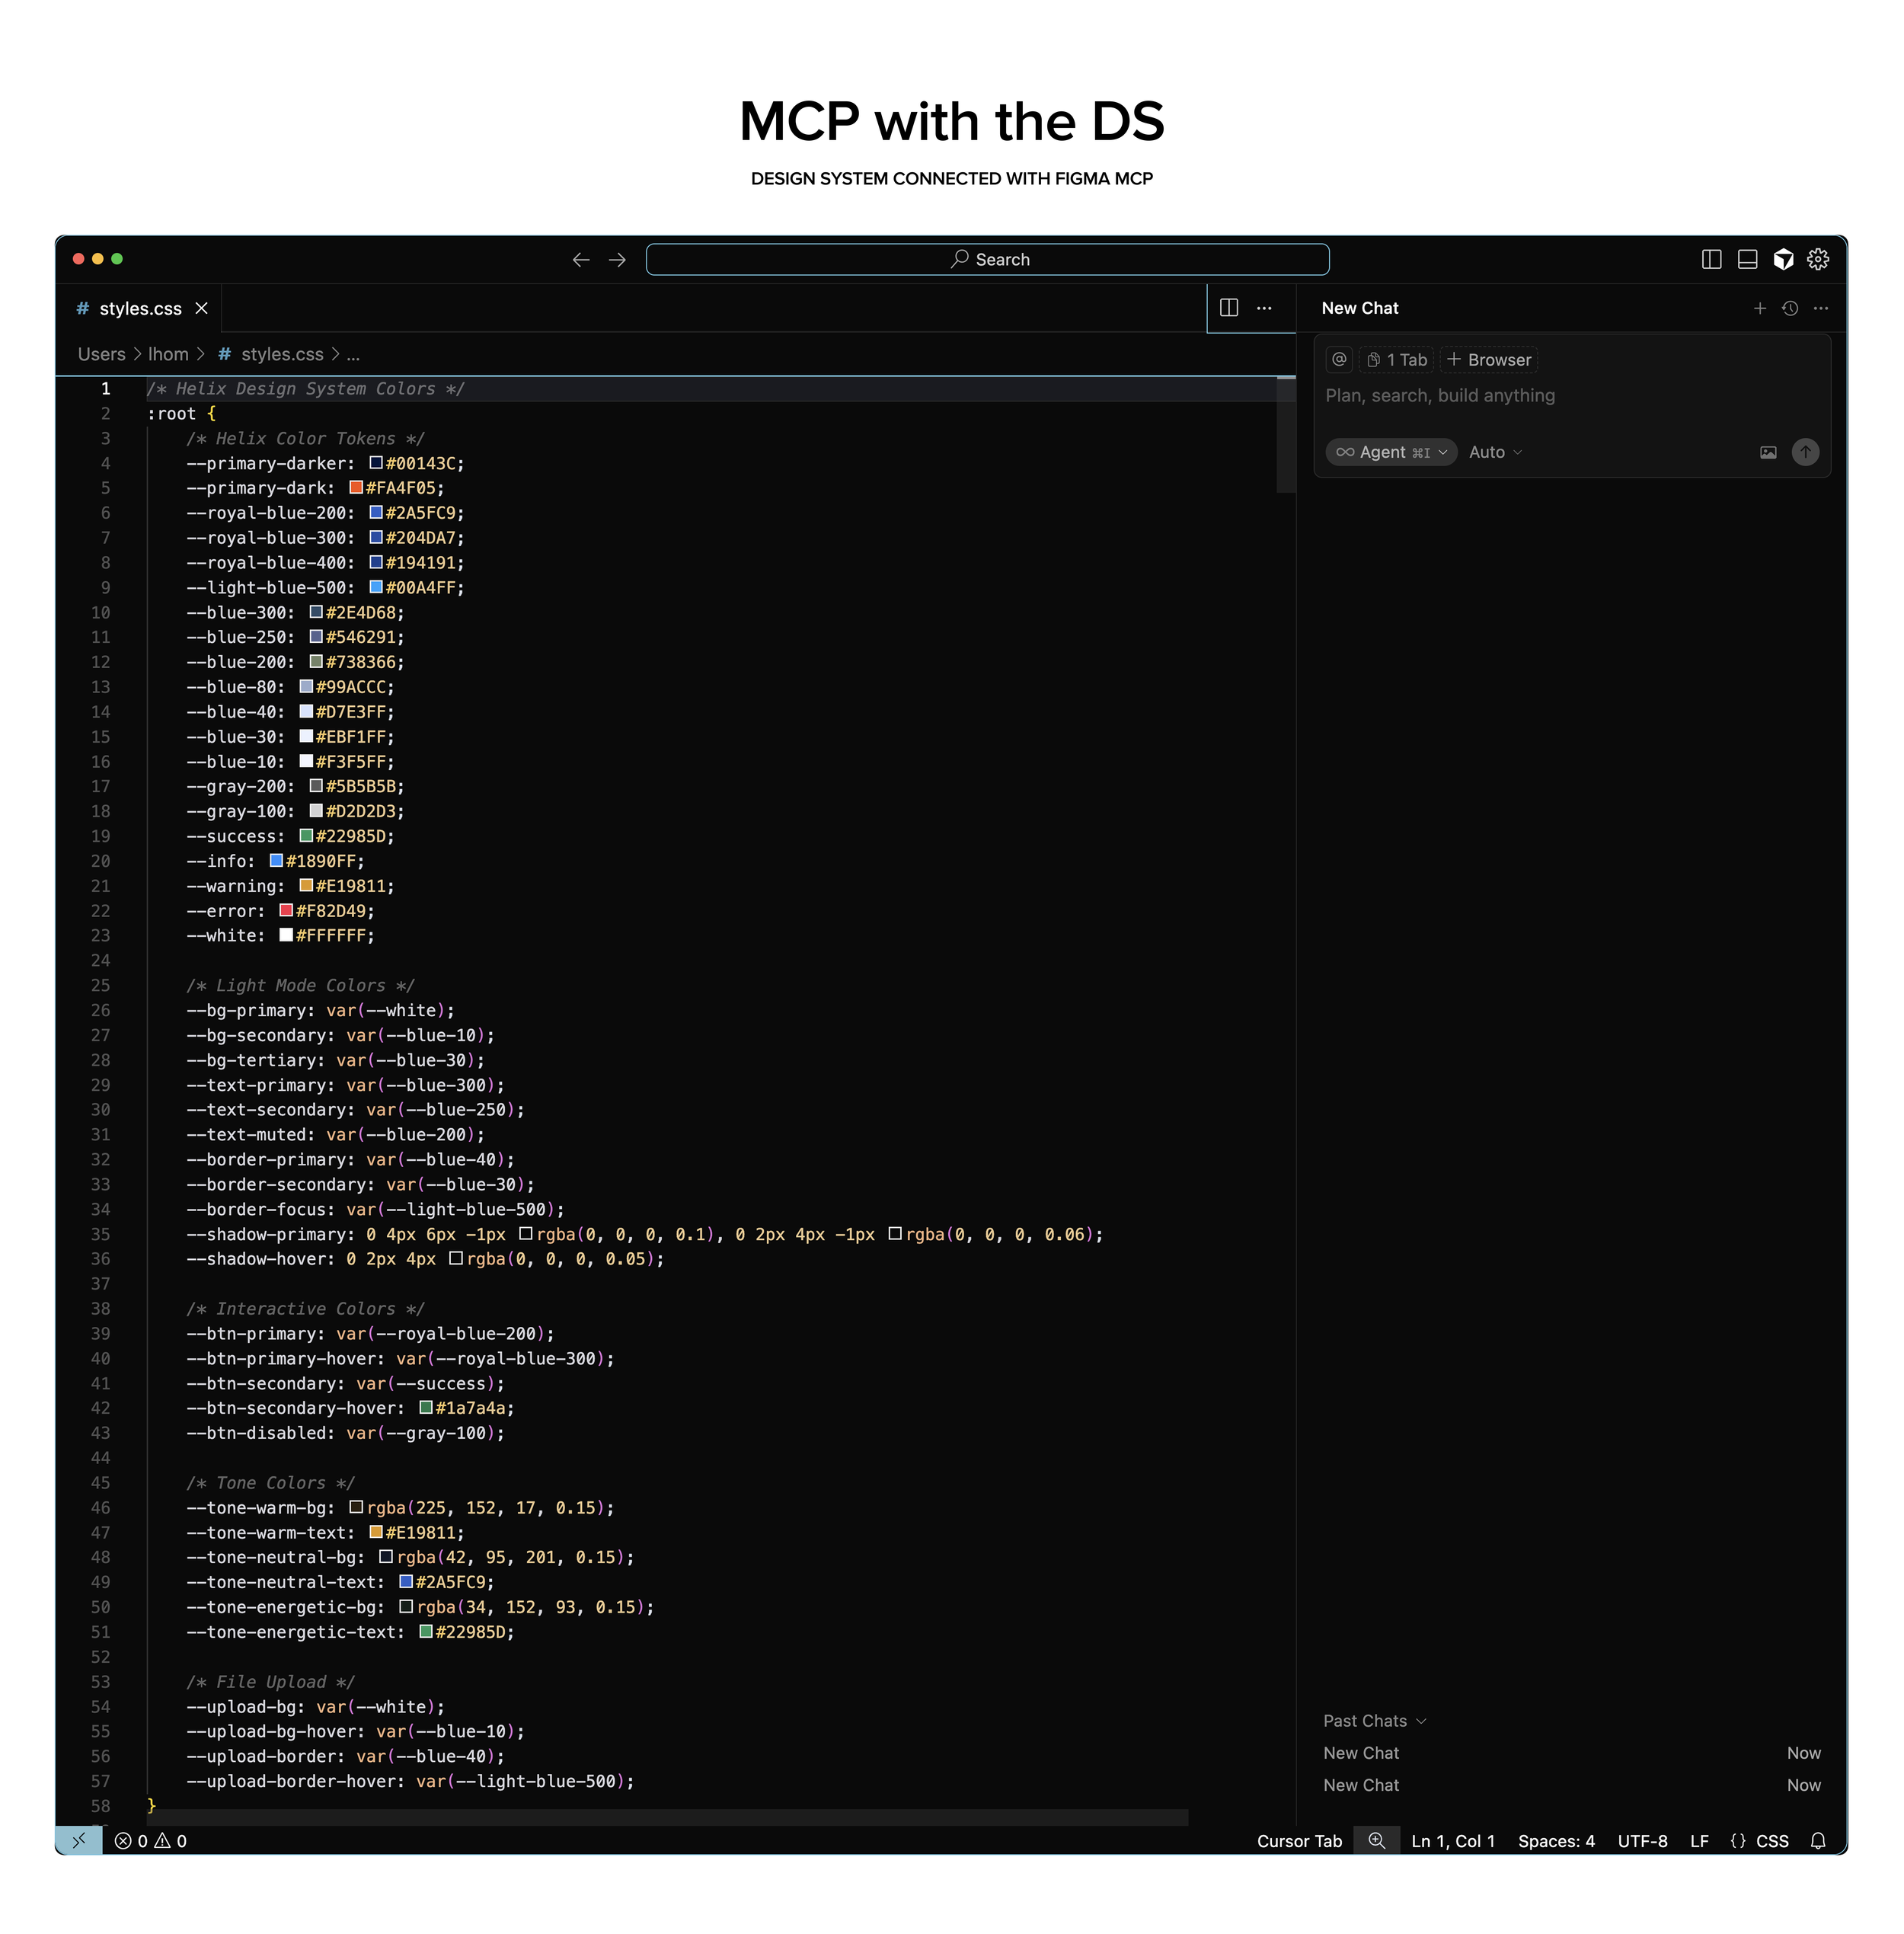Screen dimensions: 1904x1934
Task: Click the lhom breadcrumb item
Action: coord(168,354)
